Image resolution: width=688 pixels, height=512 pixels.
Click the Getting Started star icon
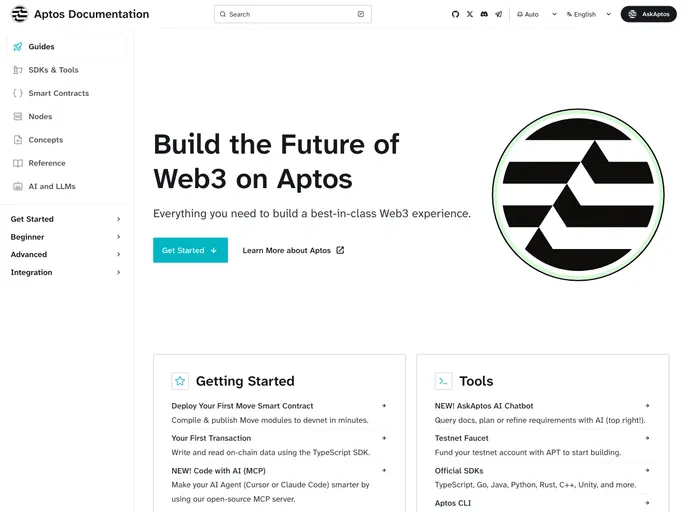[180, 381]
